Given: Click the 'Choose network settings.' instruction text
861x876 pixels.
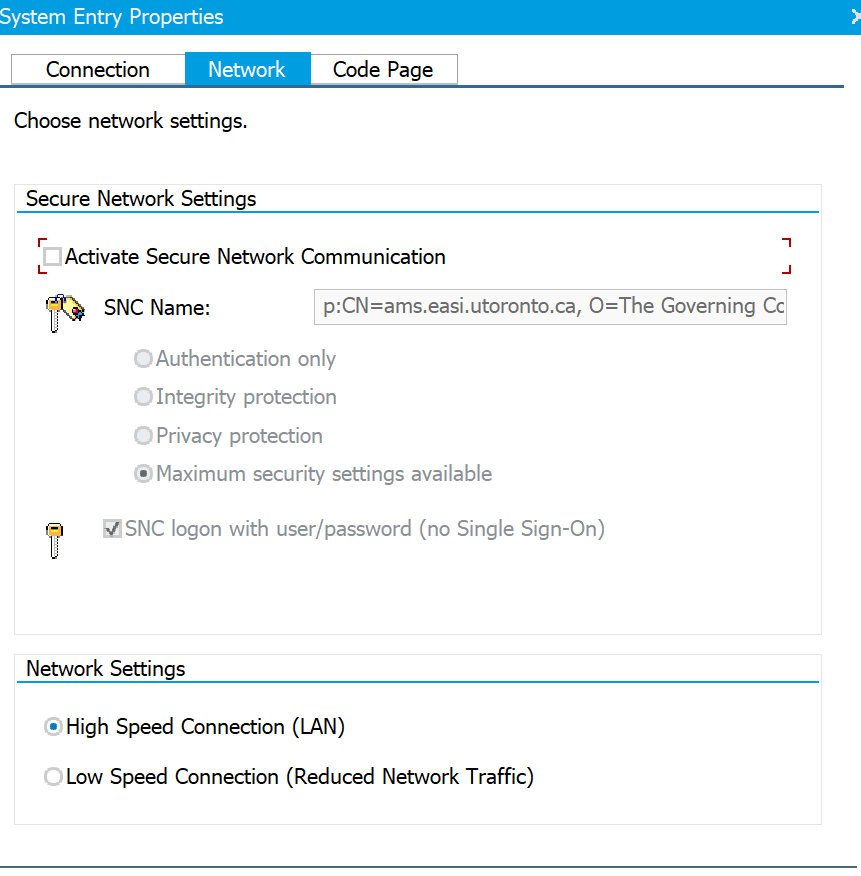Looking at the screenshot, I should [x=131, y=122].
